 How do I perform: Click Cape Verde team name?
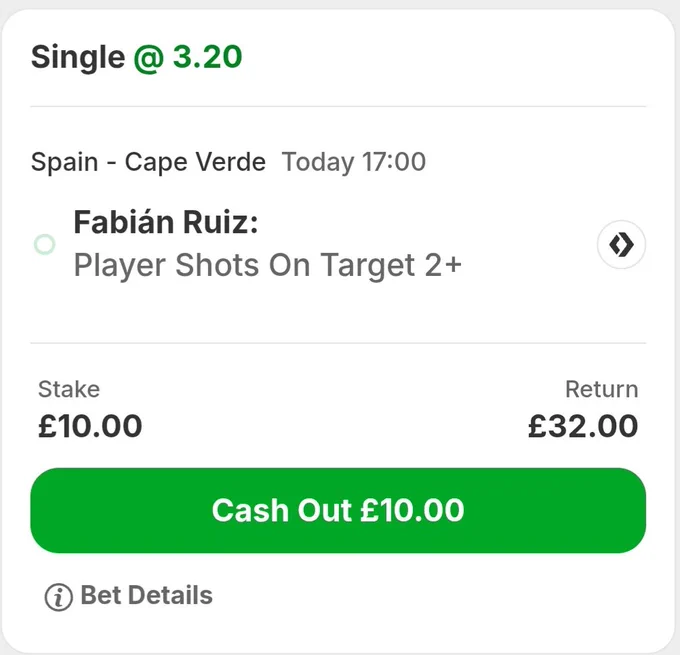195,162
